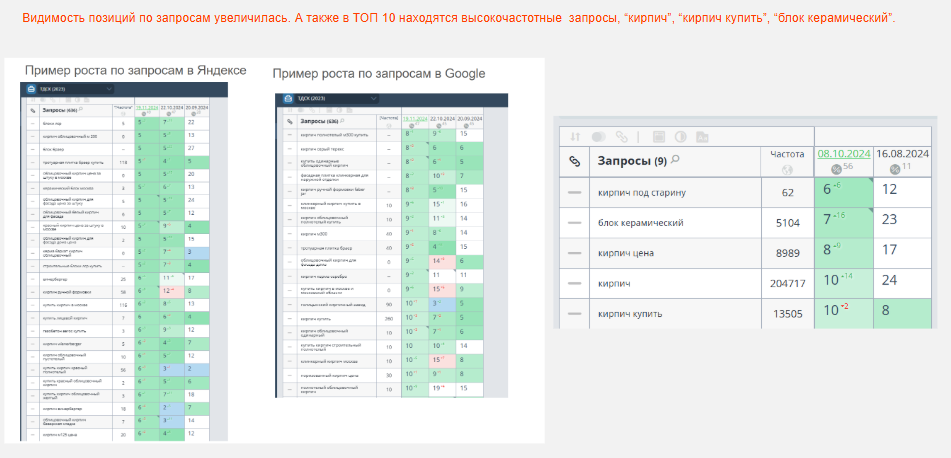Click the rightmost toolbar icon above Запросы (9)
This screenshot has width=951, height=458.
[x=703, y=136]
